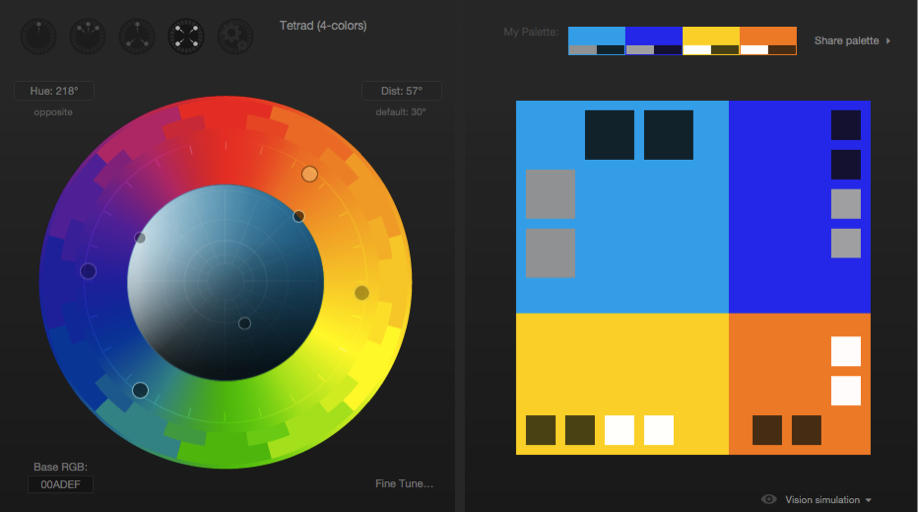Click the navy sub-swatch under blue in My Palette
Image resolution: width=918 pixels, height=513 pixels.
pos(668,50)
